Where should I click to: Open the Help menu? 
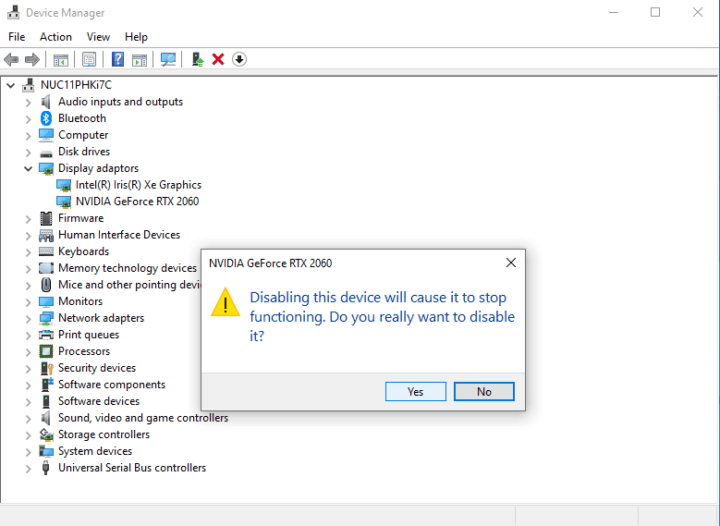(136, 37)
